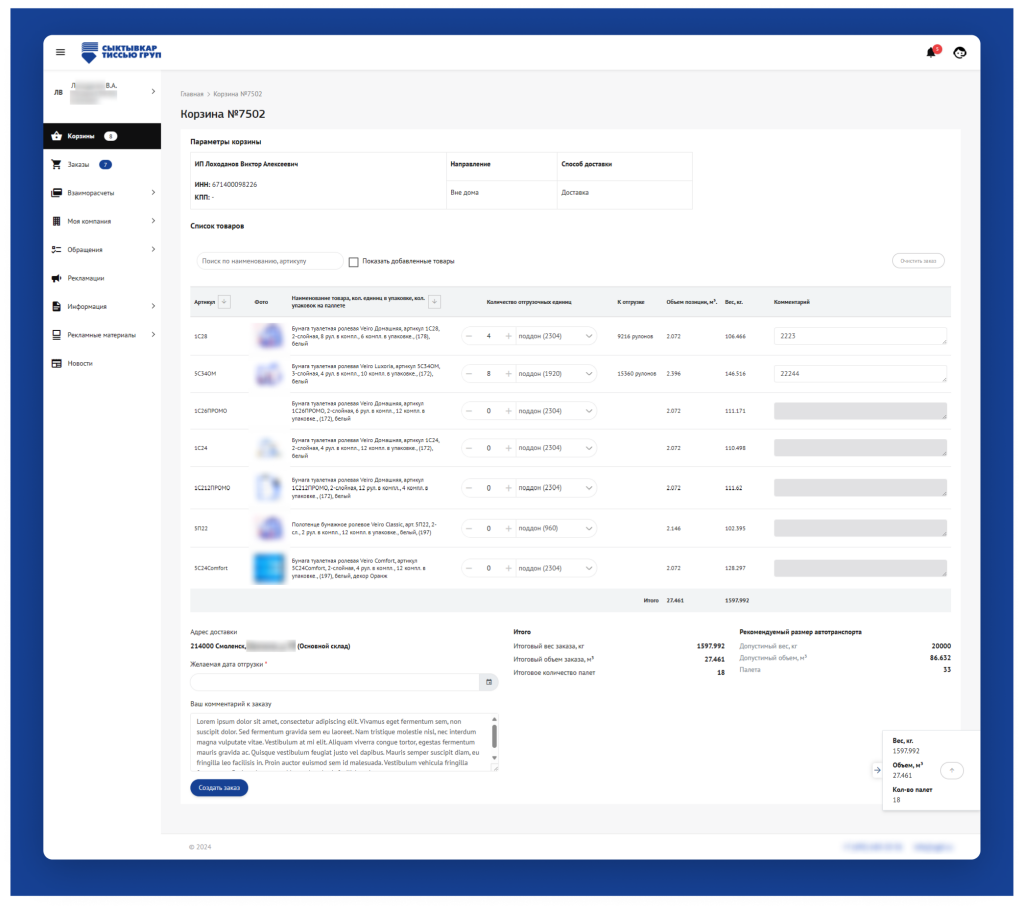The height and width of the screenshot is (911, 1024).
Task: Expand the Обращения submenu chevron
Action: pos(153,249)
